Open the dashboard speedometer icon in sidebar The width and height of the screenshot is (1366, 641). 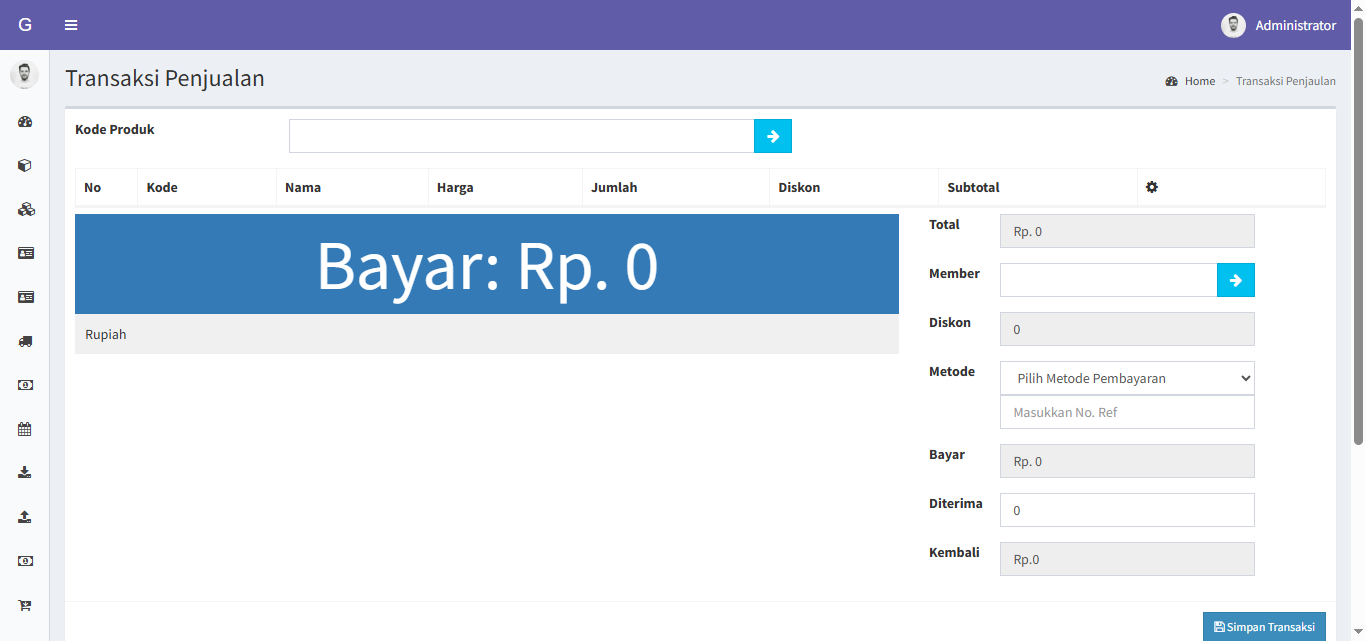pos(25,122)
